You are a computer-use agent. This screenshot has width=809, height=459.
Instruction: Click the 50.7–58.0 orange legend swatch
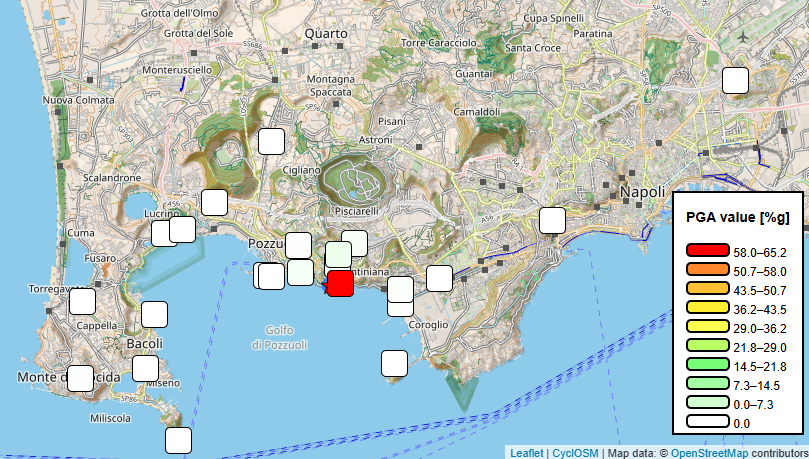(708, 269)
